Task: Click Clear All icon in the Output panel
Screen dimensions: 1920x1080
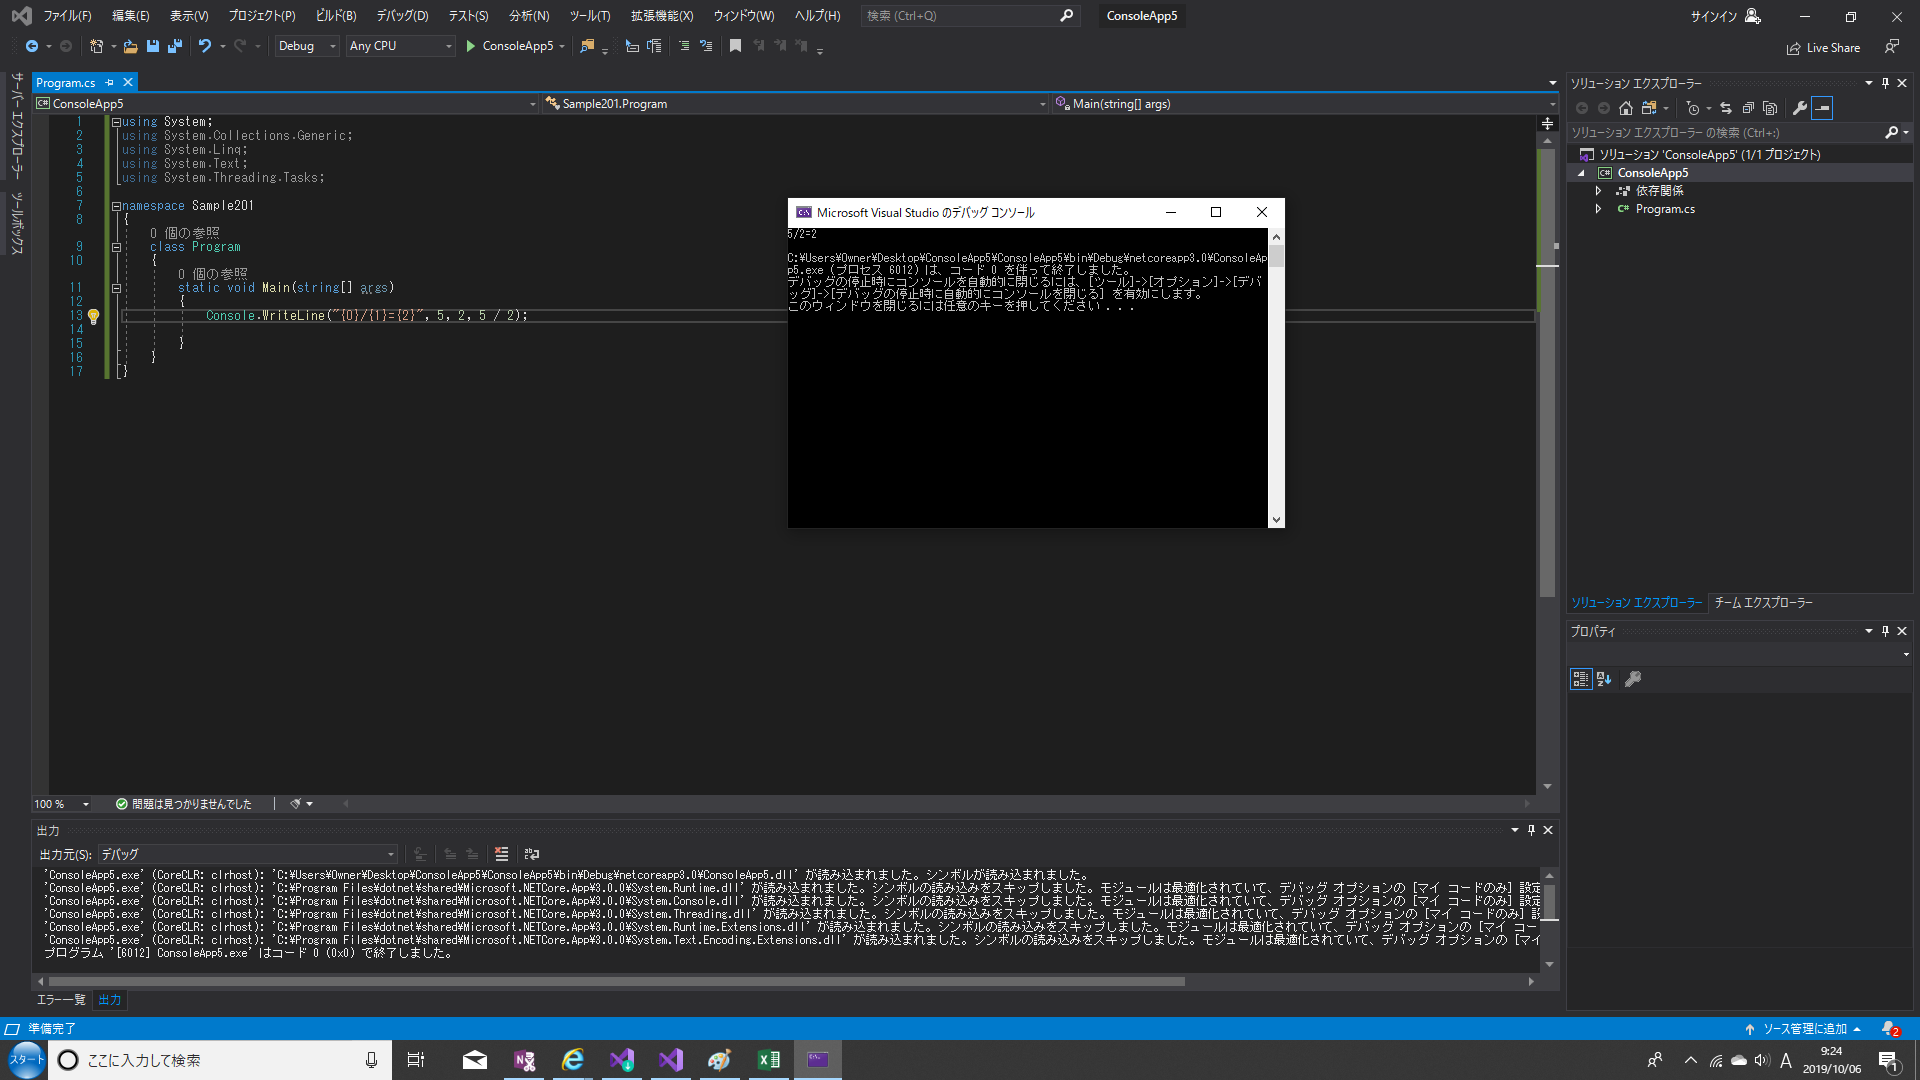Action: click(x=502, y=854)
